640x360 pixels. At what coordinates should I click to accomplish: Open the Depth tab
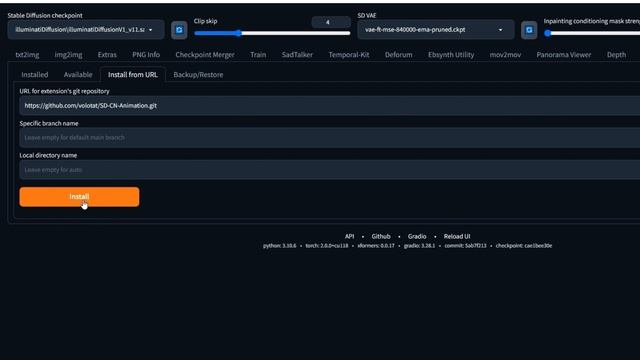616,55
